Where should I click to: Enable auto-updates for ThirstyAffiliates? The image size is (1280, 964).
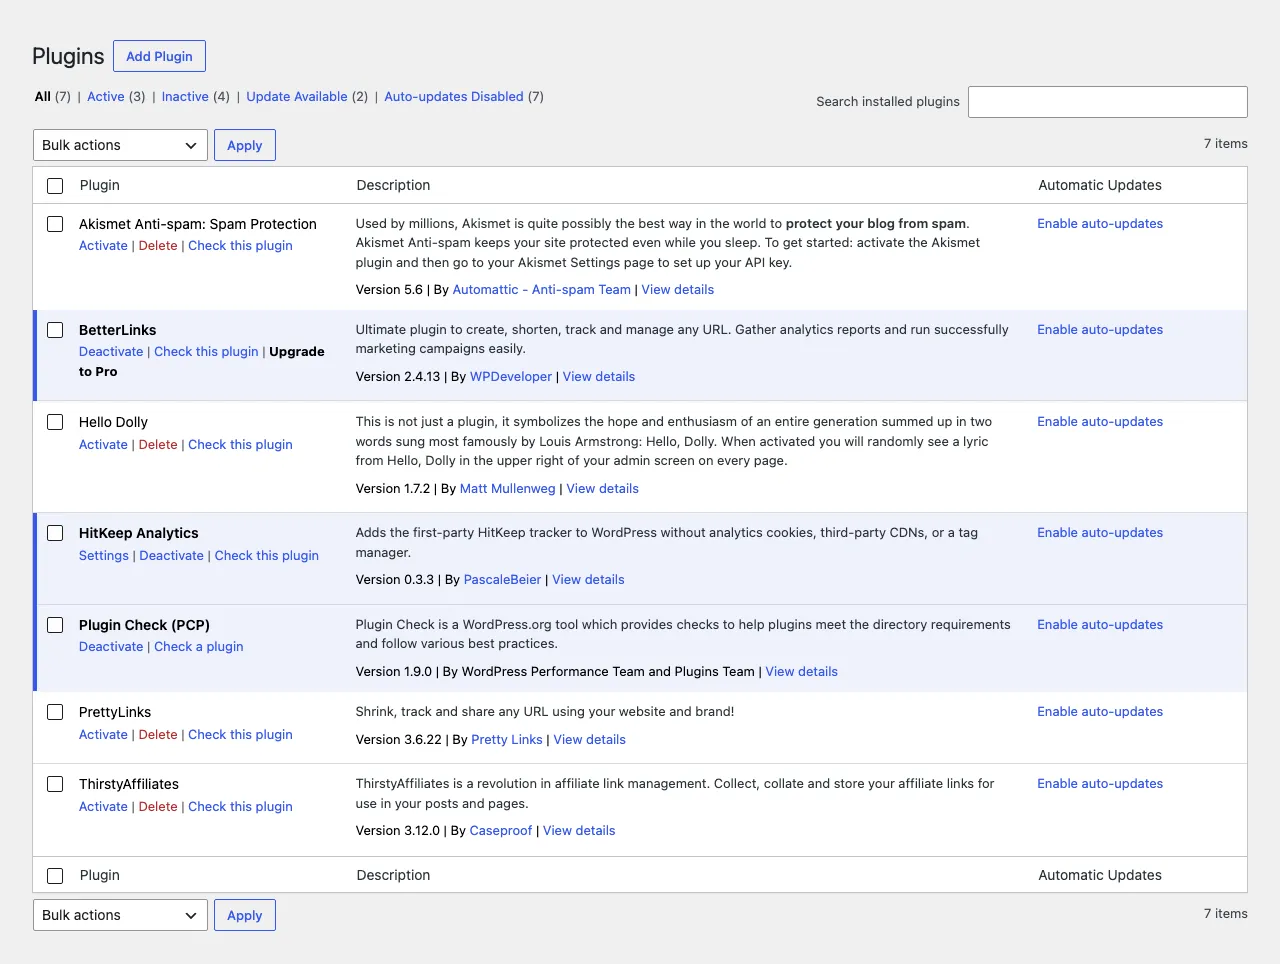pyautogui.click(x=1100, y=784)
